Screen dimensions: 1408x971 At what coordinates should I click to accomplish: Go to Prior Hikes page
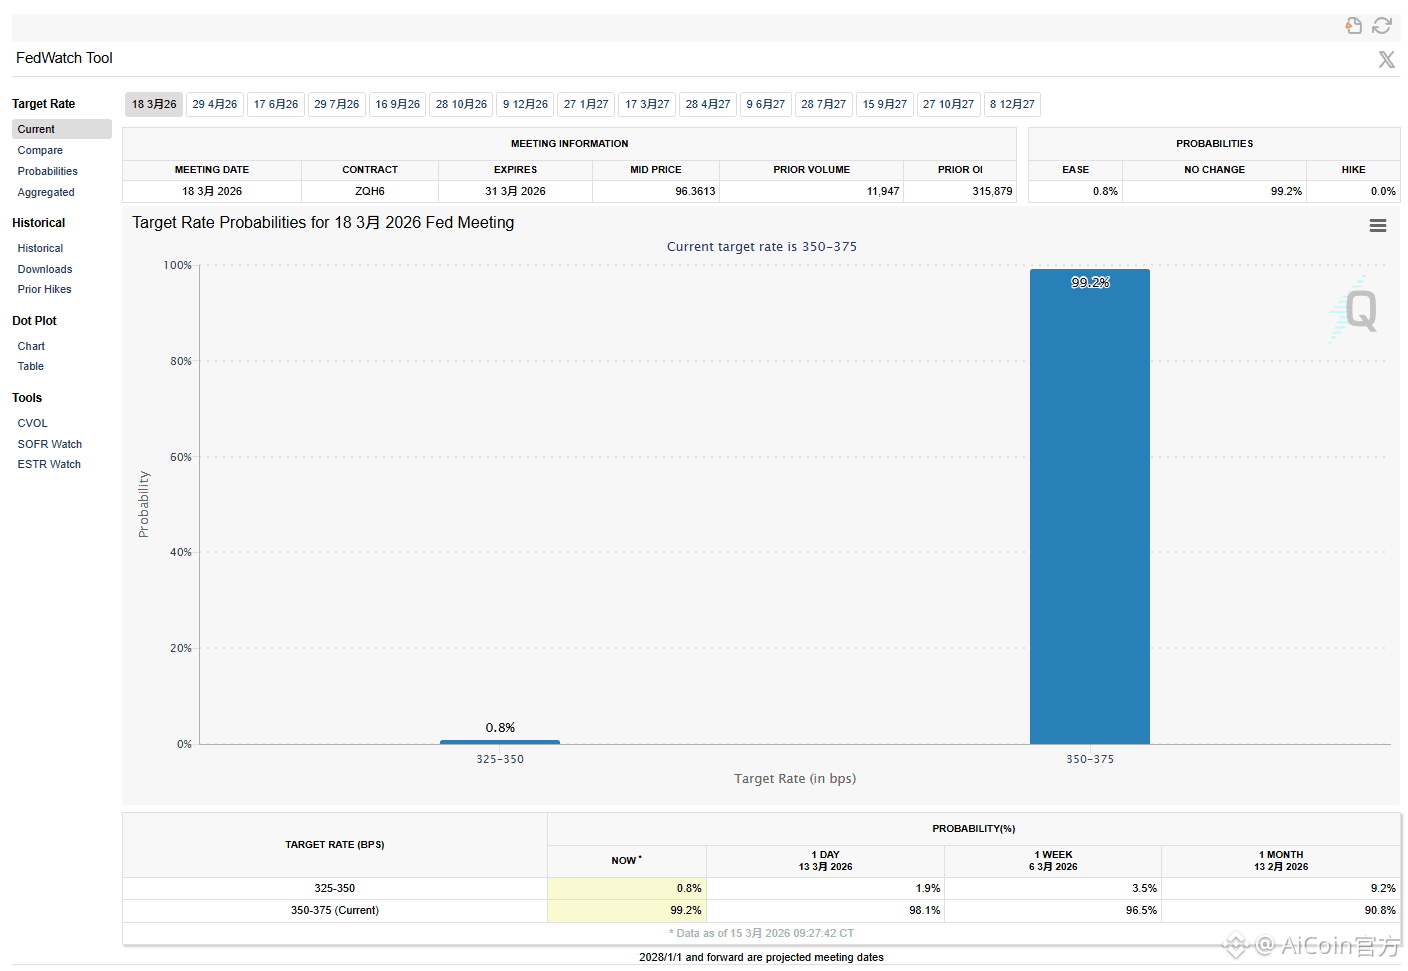[44, 290]
